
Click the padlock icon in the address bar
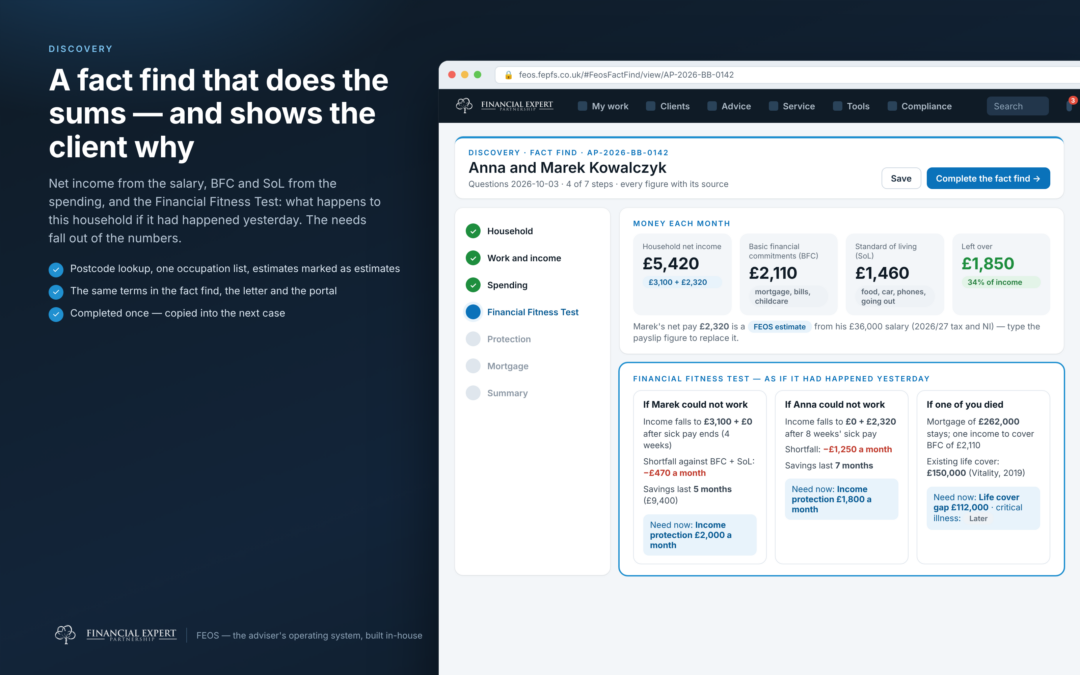(x=508, y=75)
